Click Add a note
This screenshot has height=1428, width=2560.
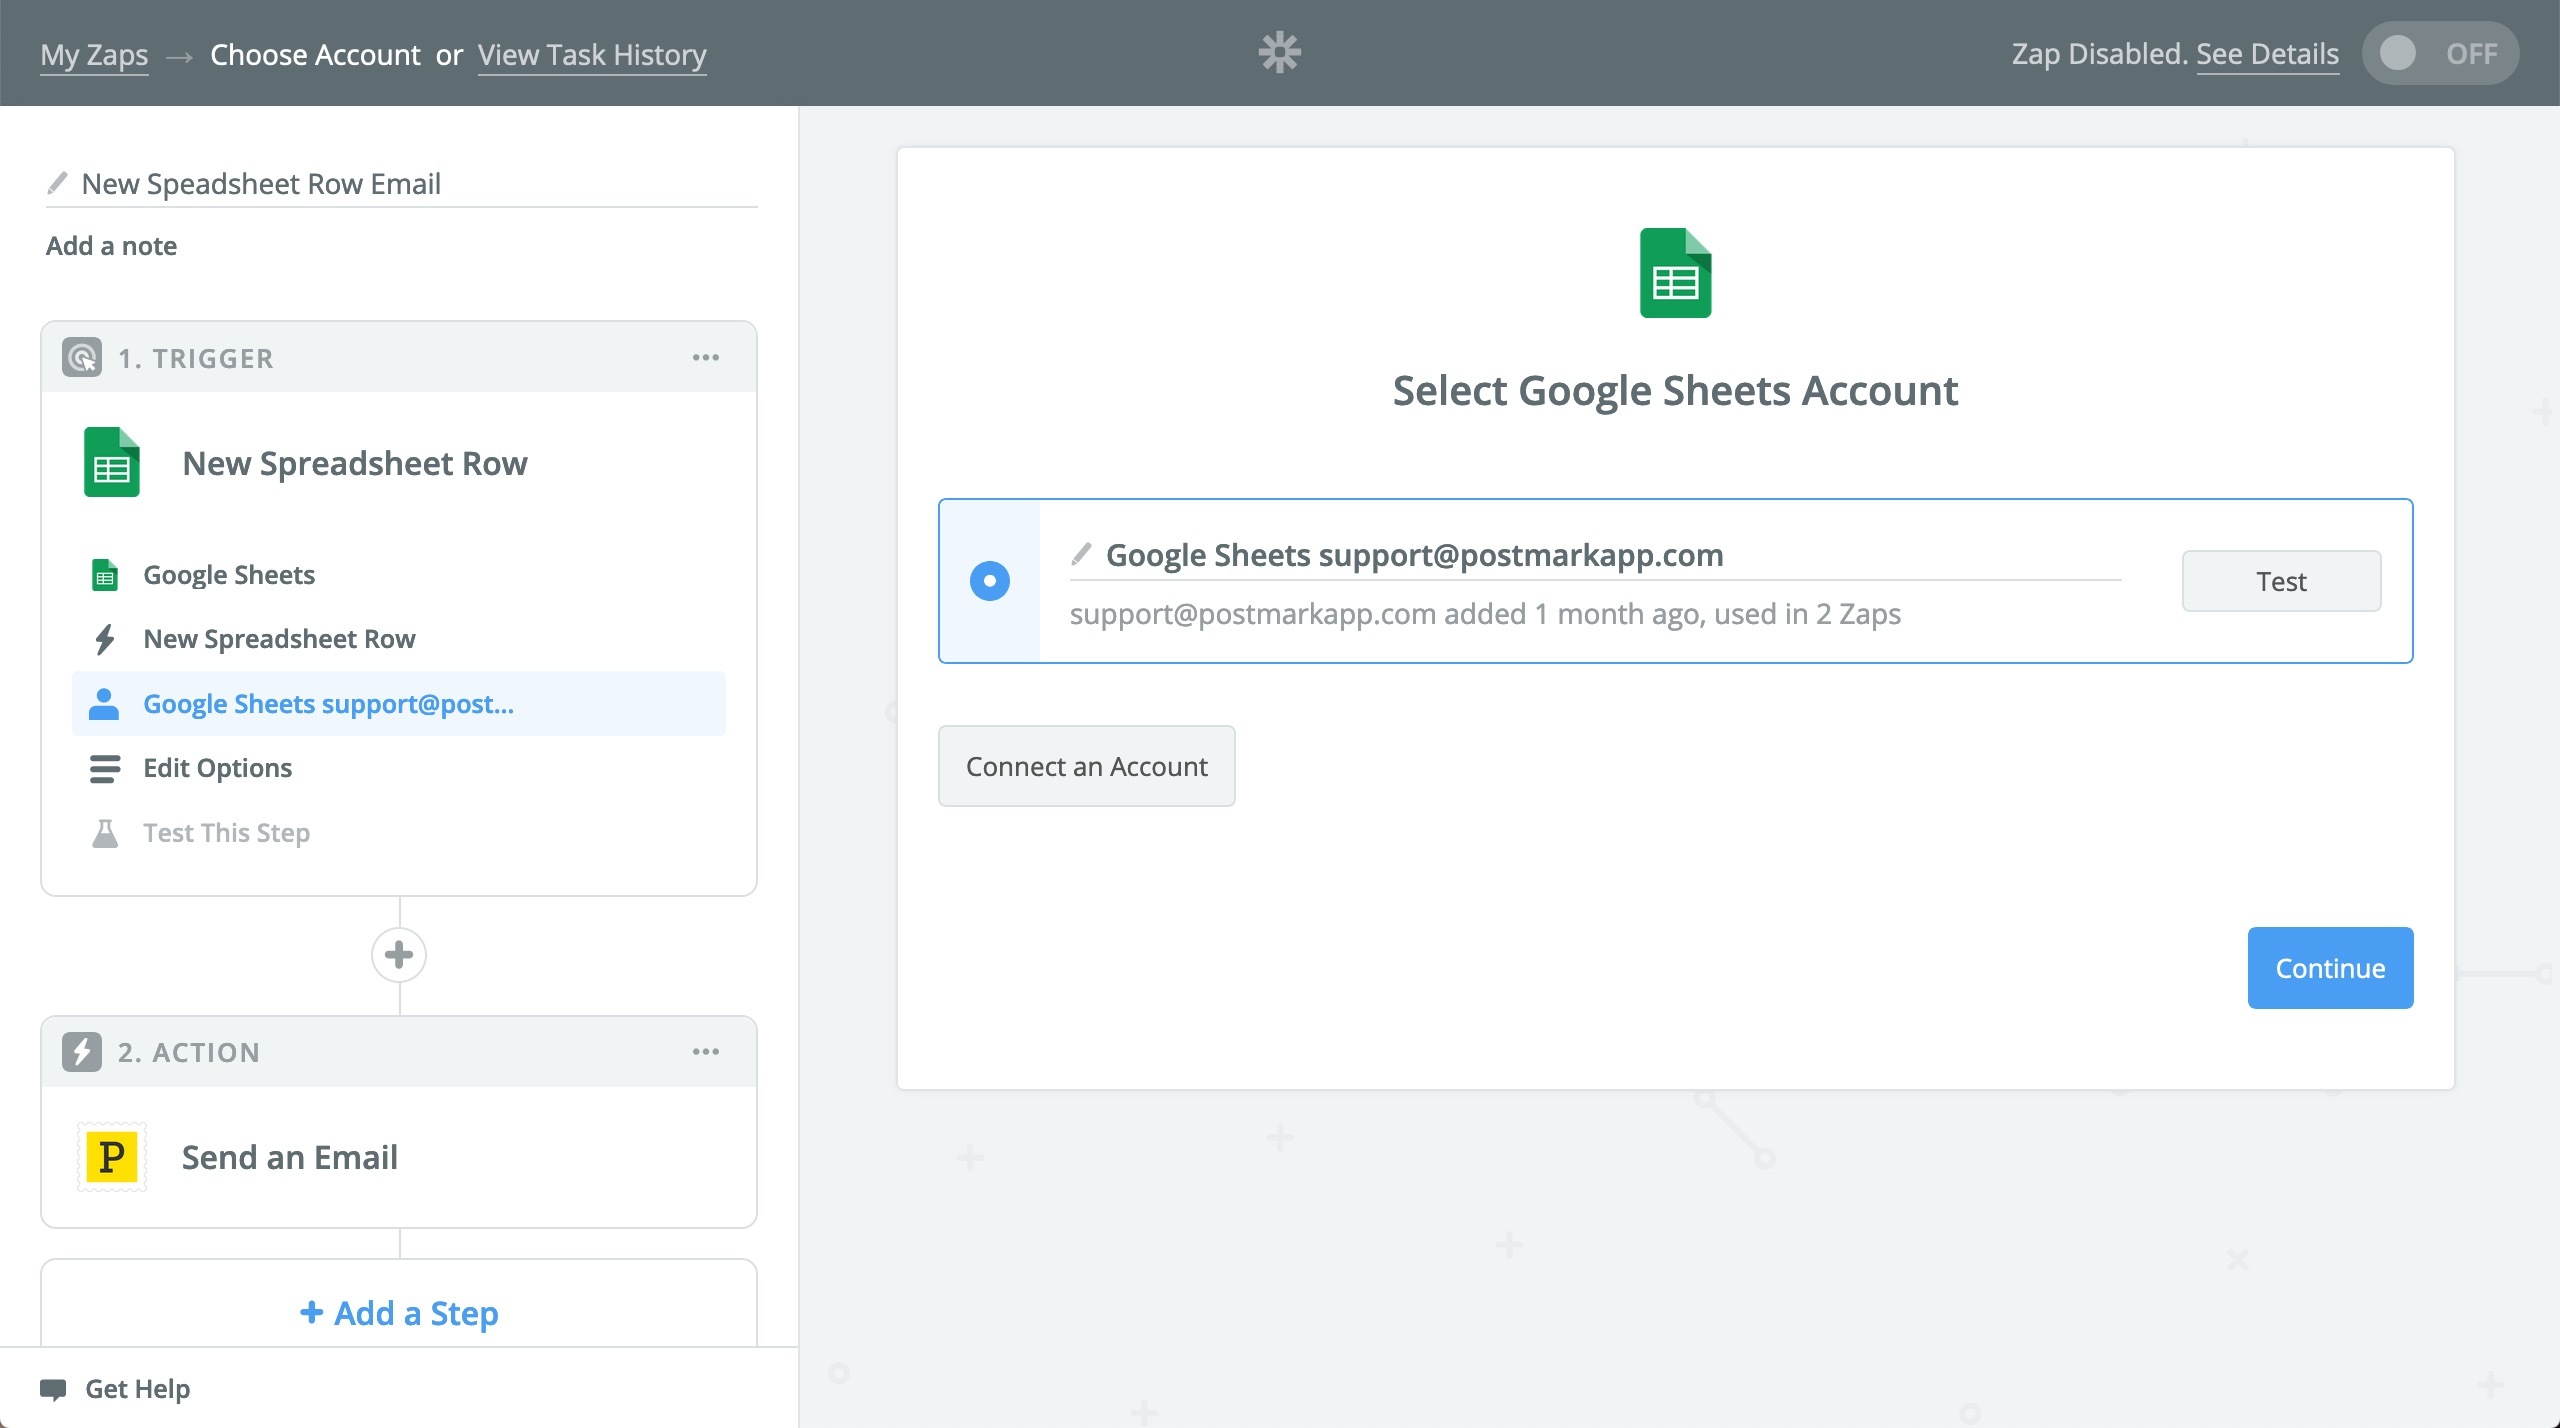[x=111, y=246]
